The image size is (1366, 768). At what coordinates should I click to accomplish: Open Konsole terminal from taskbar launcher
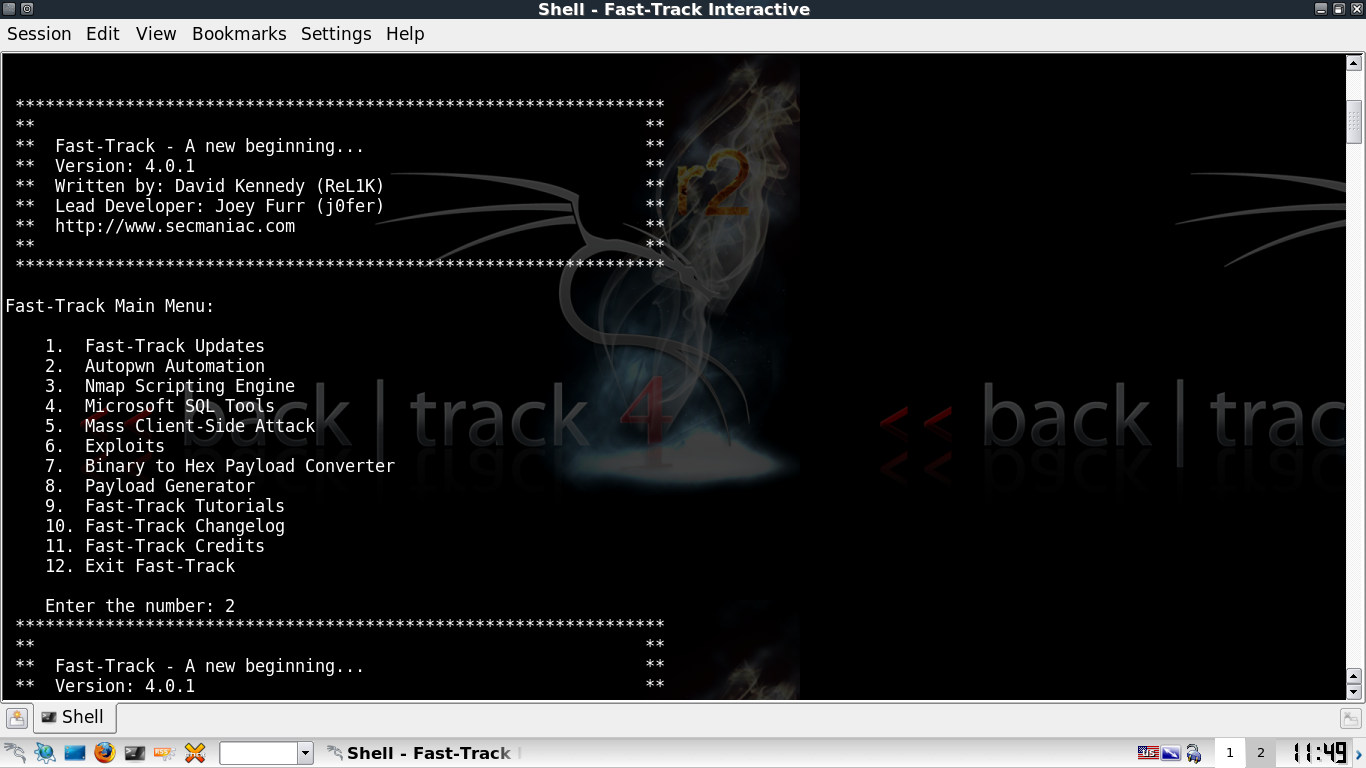click(x=135, y=753)
